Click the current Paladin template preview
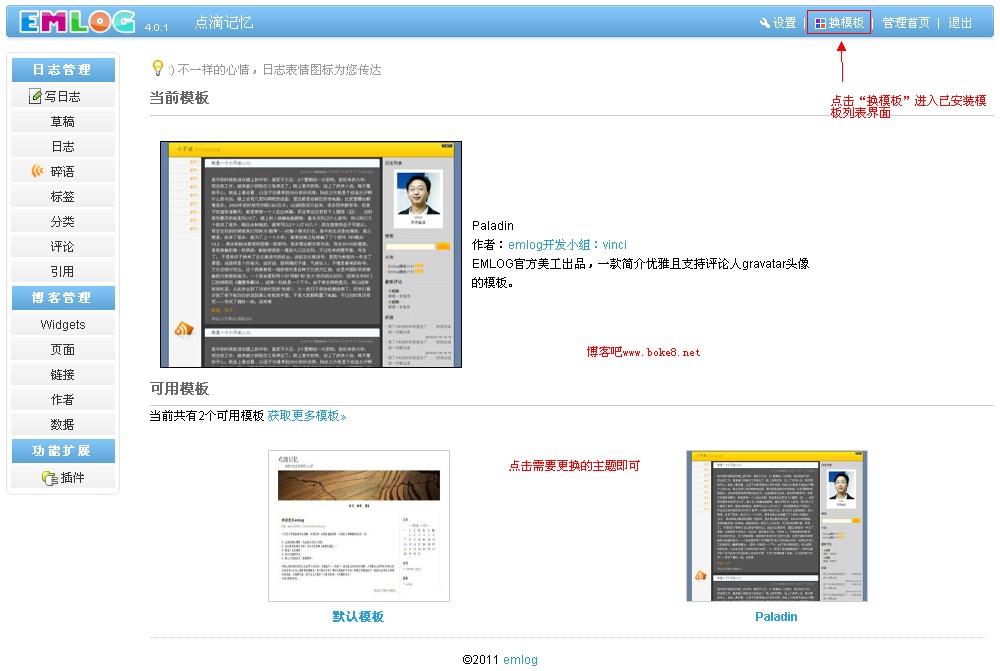The image size is (1000, 671). (311, 254)
